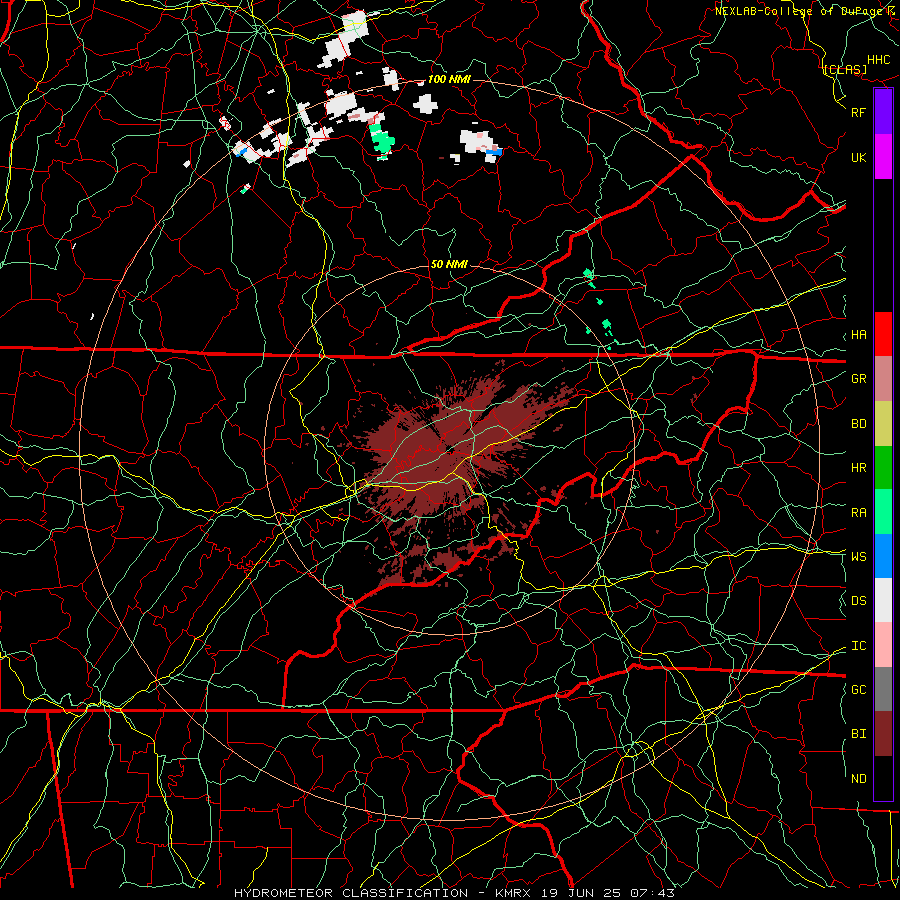
Task: Click the WS legend label
Action: (858, 556)
